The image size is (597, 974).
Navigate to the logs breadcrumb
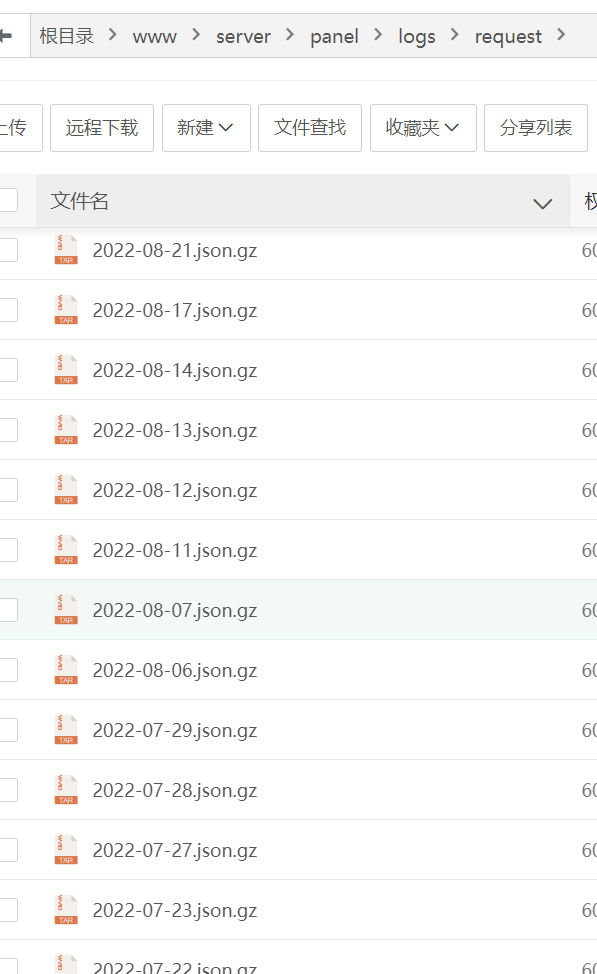417,37
